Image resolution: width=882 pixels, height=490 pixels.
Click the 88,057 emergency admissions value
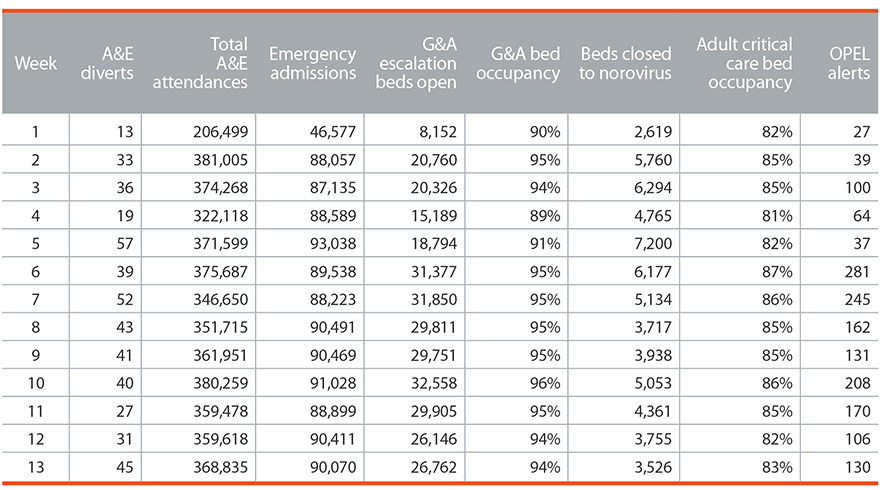click(x=332, y=160)
